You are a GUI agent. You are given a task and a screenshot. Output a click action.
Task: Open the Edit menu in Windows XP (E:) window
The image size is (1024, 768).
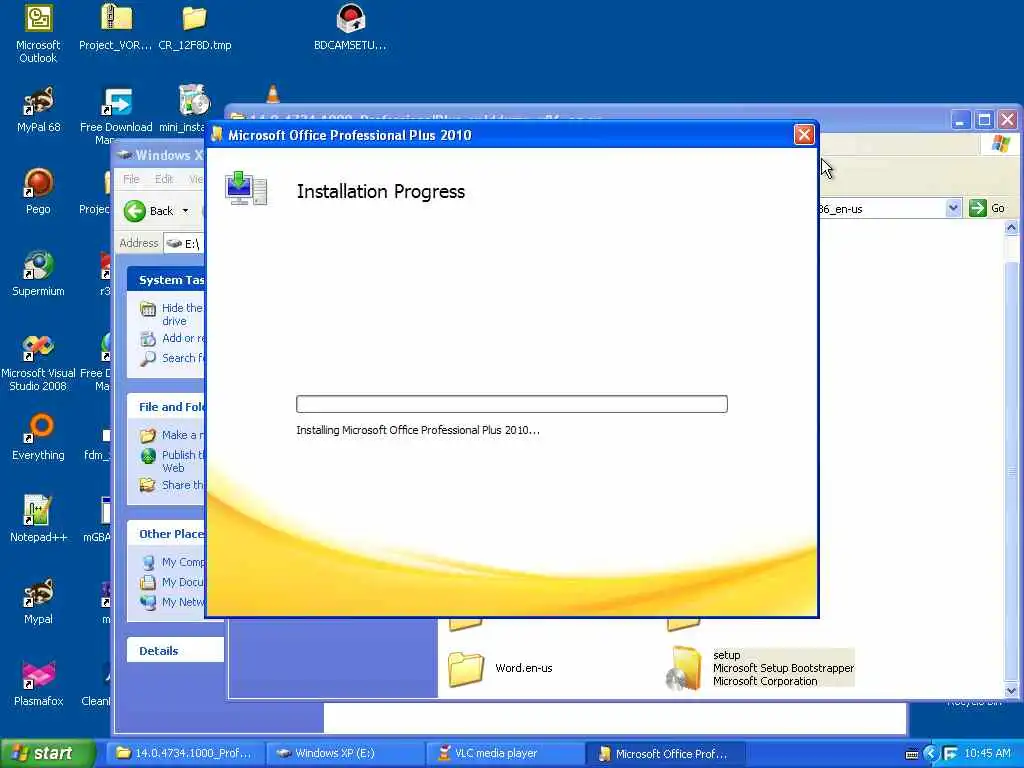point(163,179)
